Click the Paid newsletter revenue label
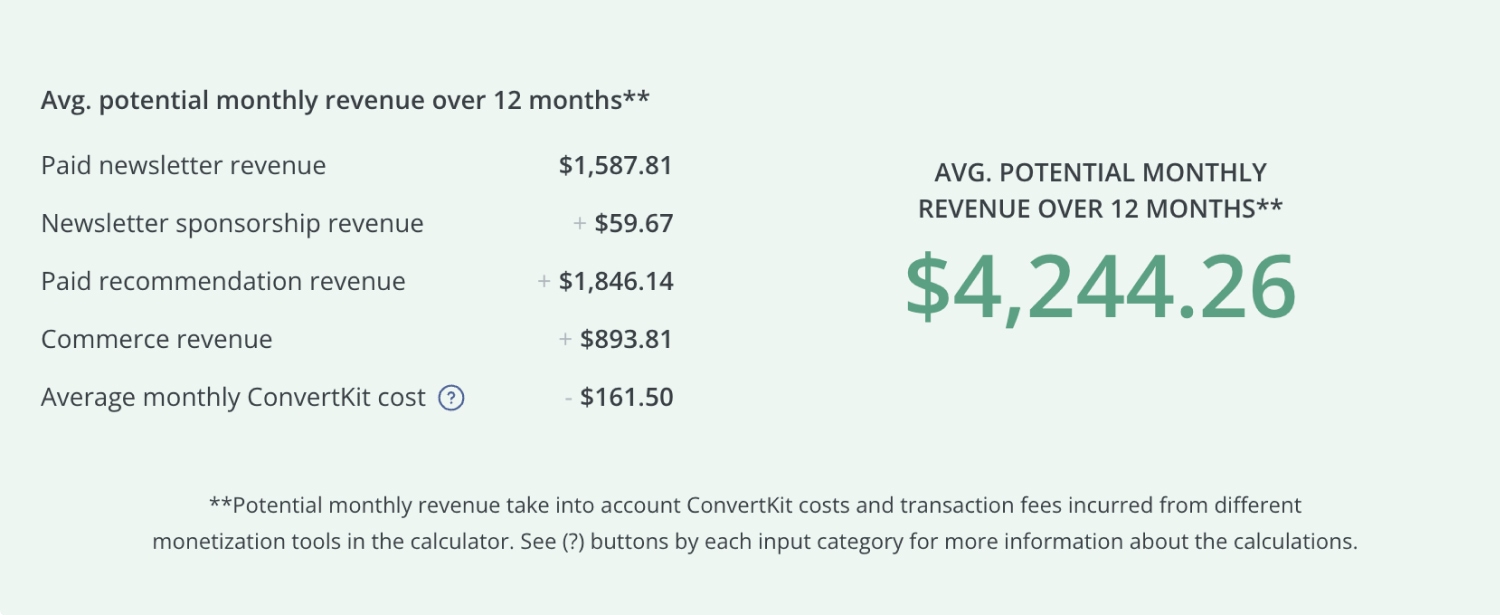The height and width of the screenshot is (615, 1500). 183,165
